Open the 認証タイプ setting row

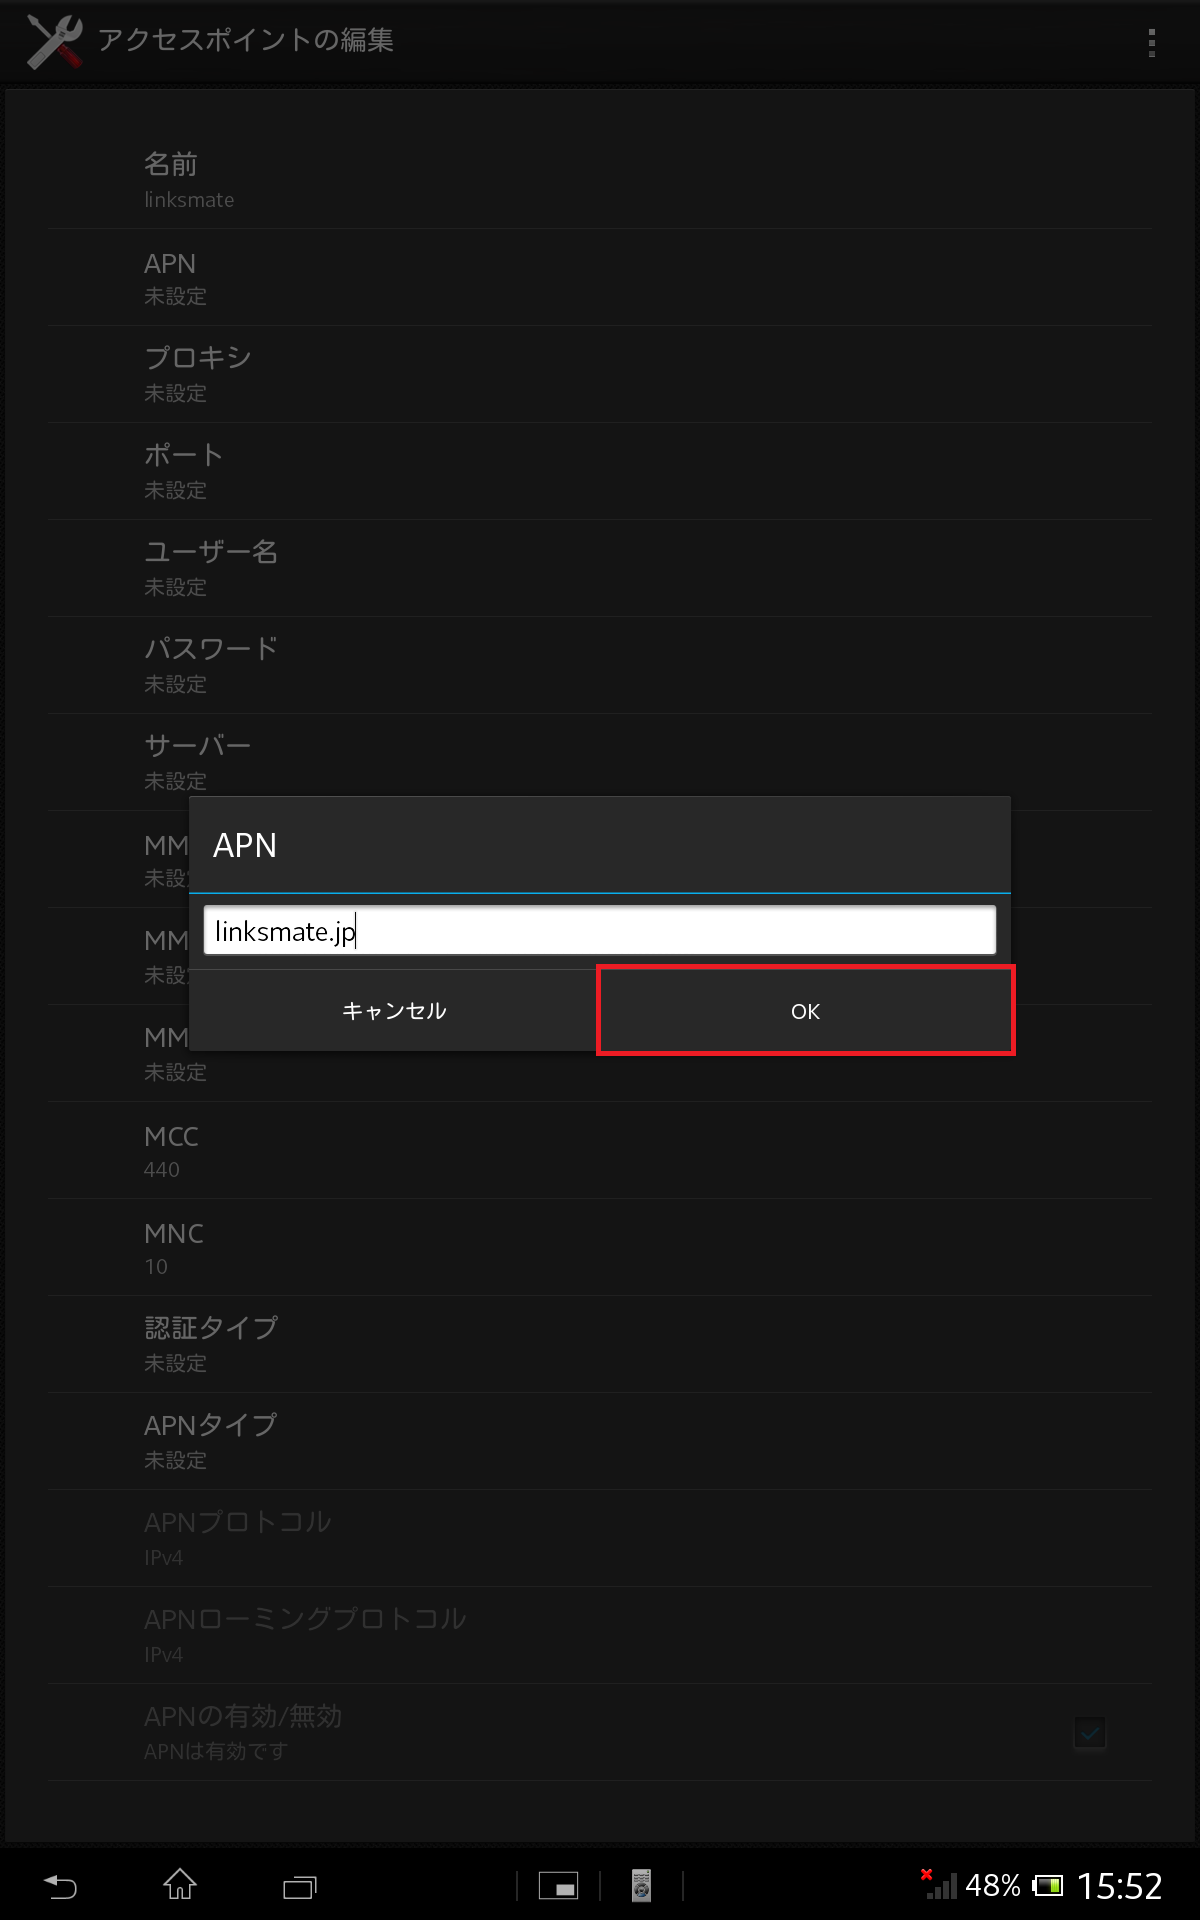click(x=600, y=1345)
